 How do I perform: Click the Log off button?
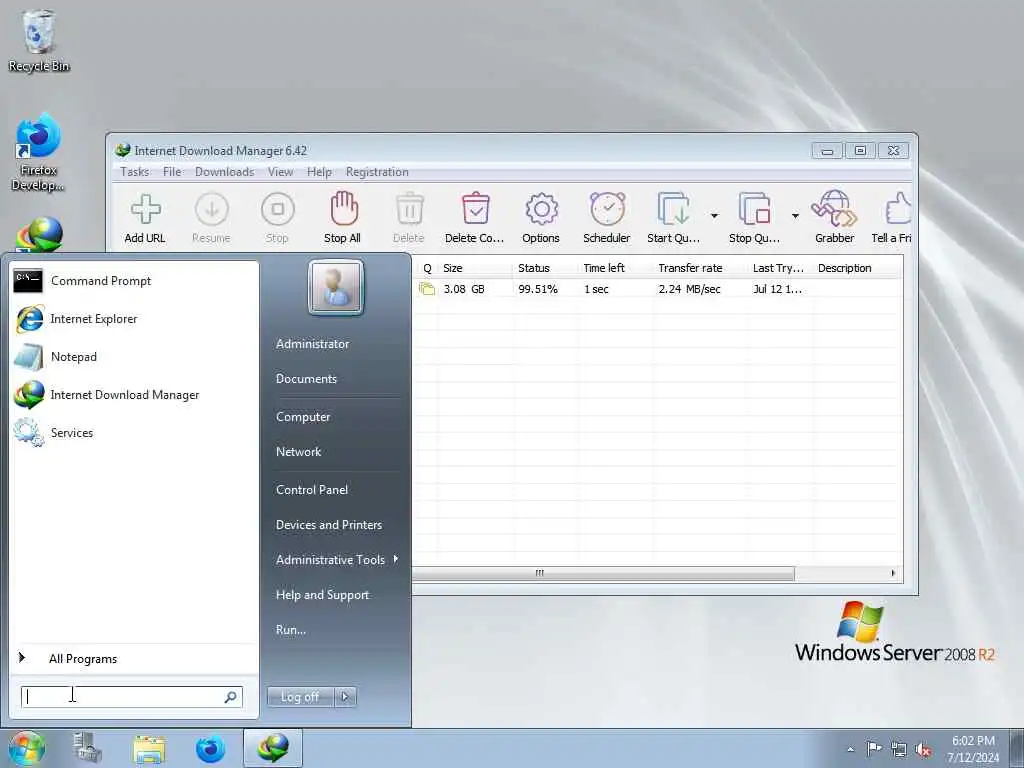[300, 697]
